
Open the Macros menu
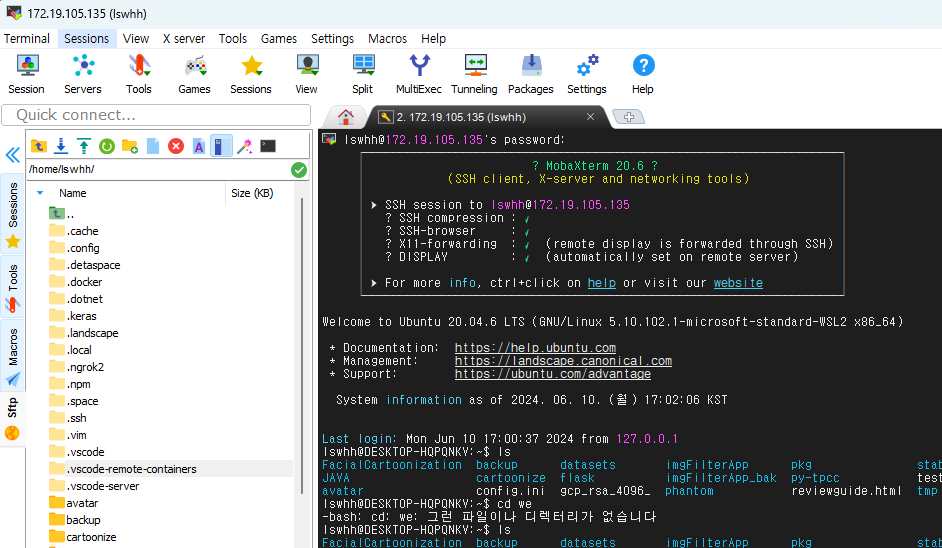click(x=387, y=38)
